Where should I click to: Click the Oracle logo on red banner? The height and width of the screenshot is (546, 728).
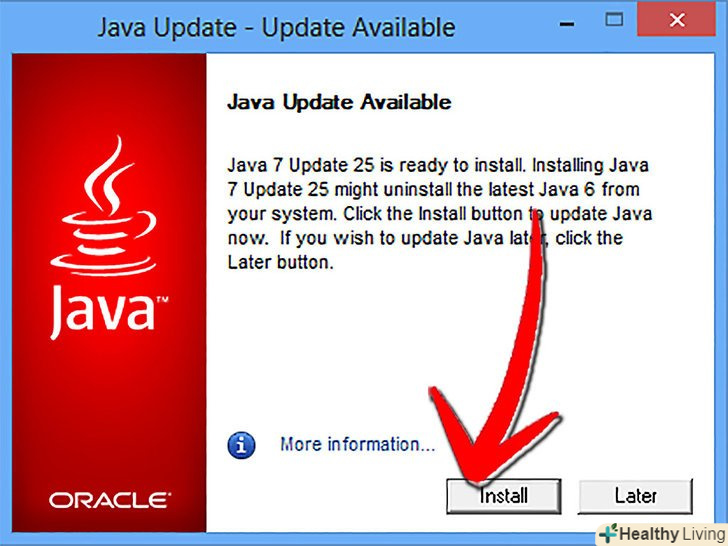[110, 500]
